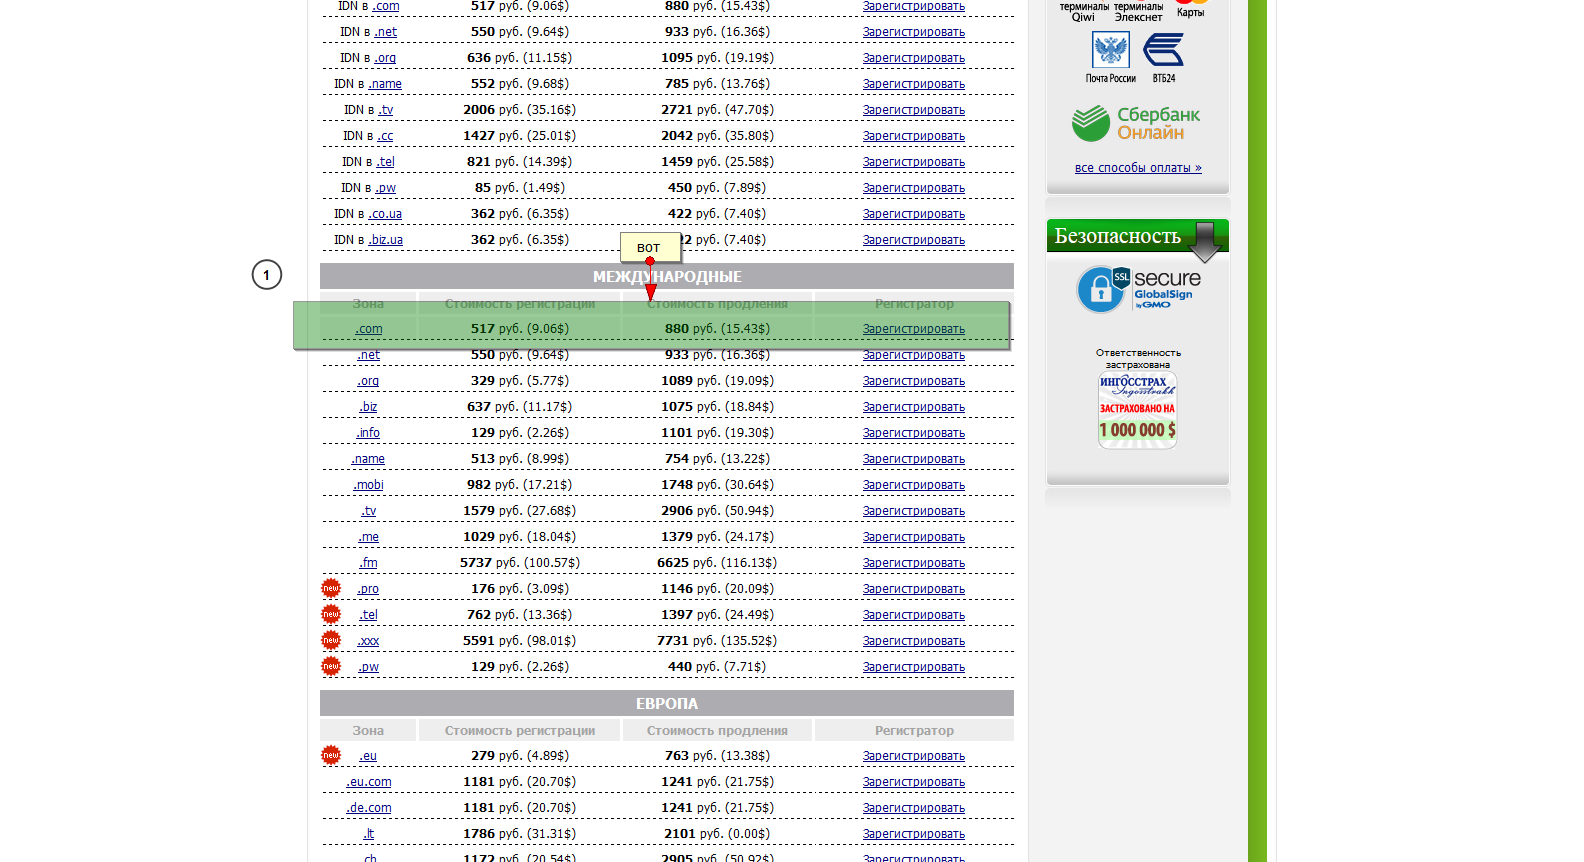The image size is (1584, 862).
Task: Click the price "5737 руб. (100.57$)"
Action: [520, 563]
